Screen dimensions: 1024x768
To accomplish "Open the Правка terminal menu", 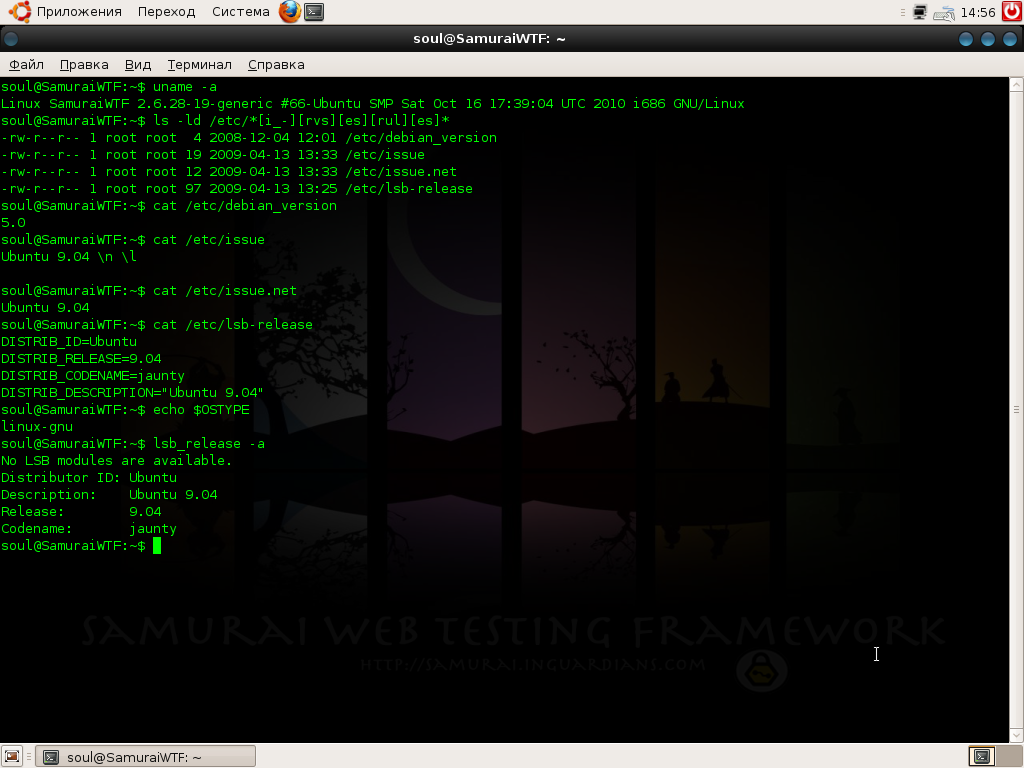I will pyautogui.click(x=84, y=65).
